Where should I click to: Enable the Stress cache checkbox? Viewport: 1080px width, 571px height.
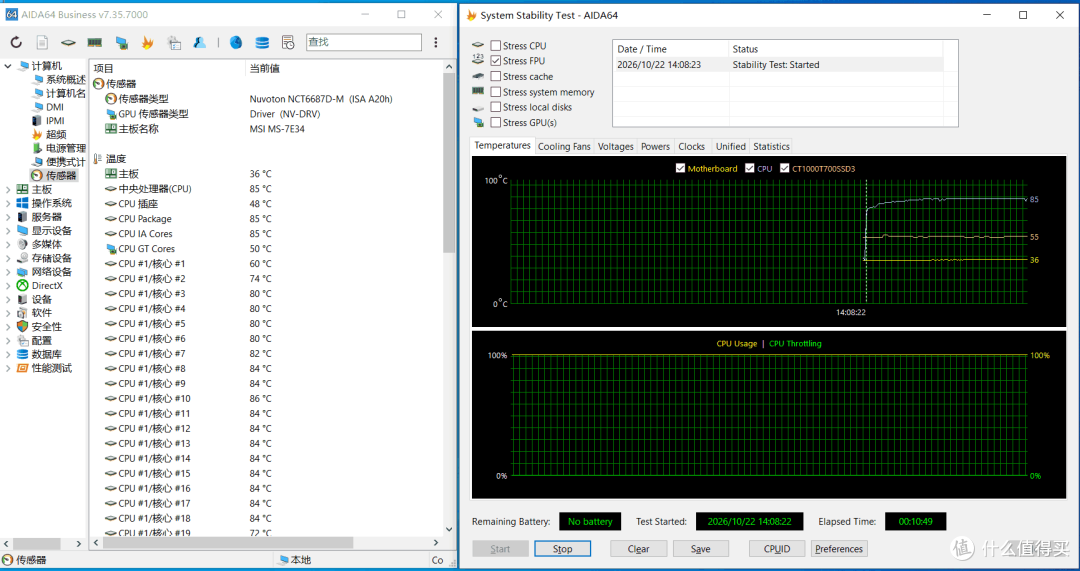pyautogui.click(x=495, y=76)
